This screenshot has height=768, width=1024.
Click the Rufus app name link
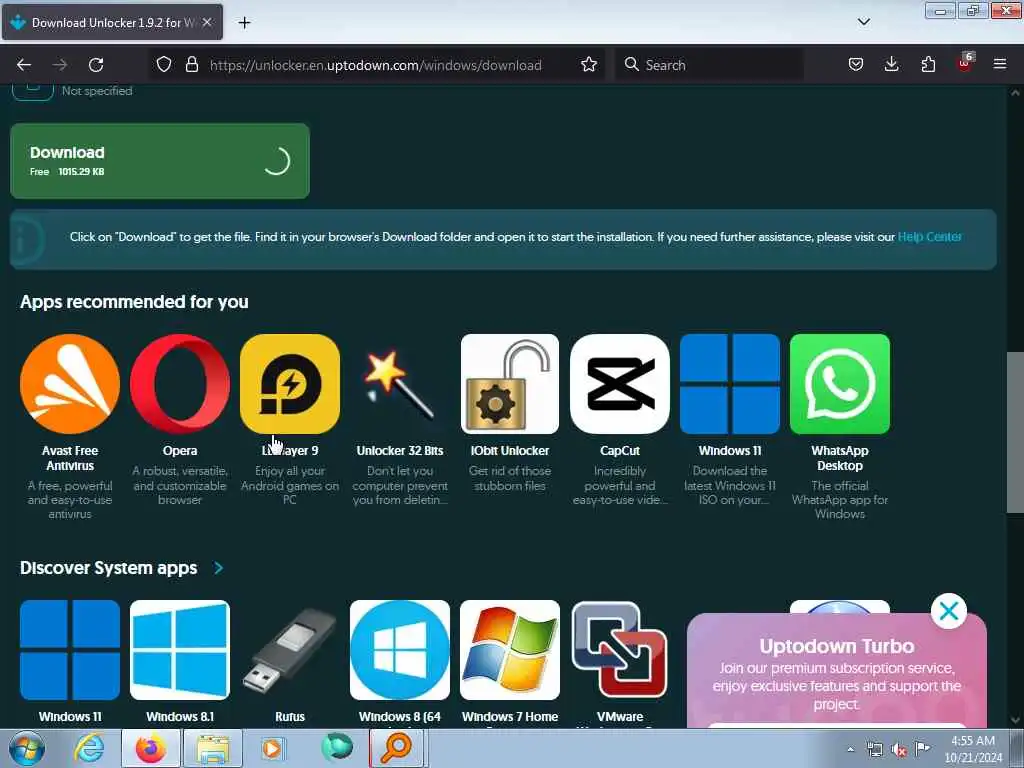pyautogui.click(x=290, y=716)
